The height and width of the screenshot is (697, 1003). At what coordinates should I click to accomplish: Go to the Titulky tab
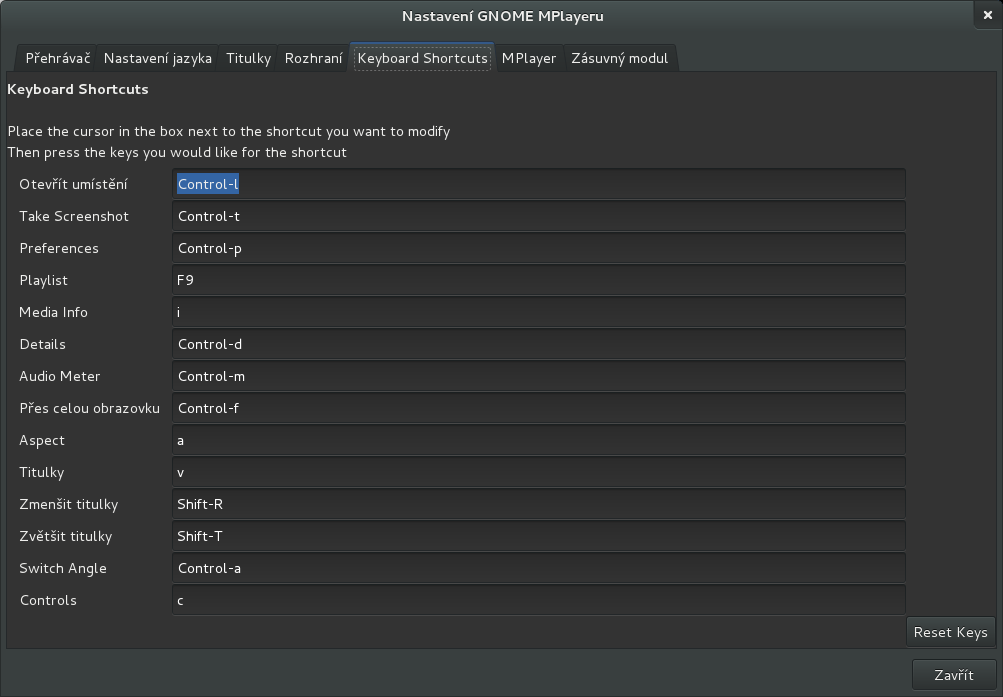click(248, 58)
